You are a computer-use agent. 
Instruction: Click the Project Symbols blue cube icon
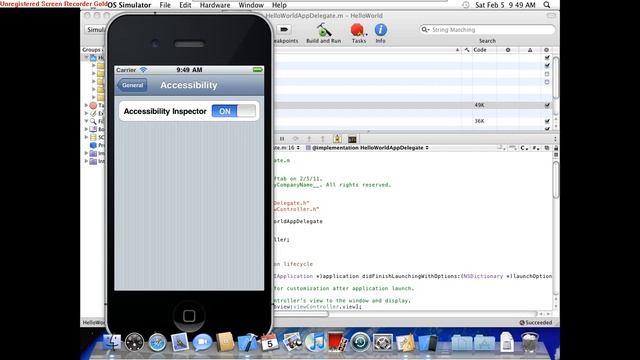pos(93,145)
